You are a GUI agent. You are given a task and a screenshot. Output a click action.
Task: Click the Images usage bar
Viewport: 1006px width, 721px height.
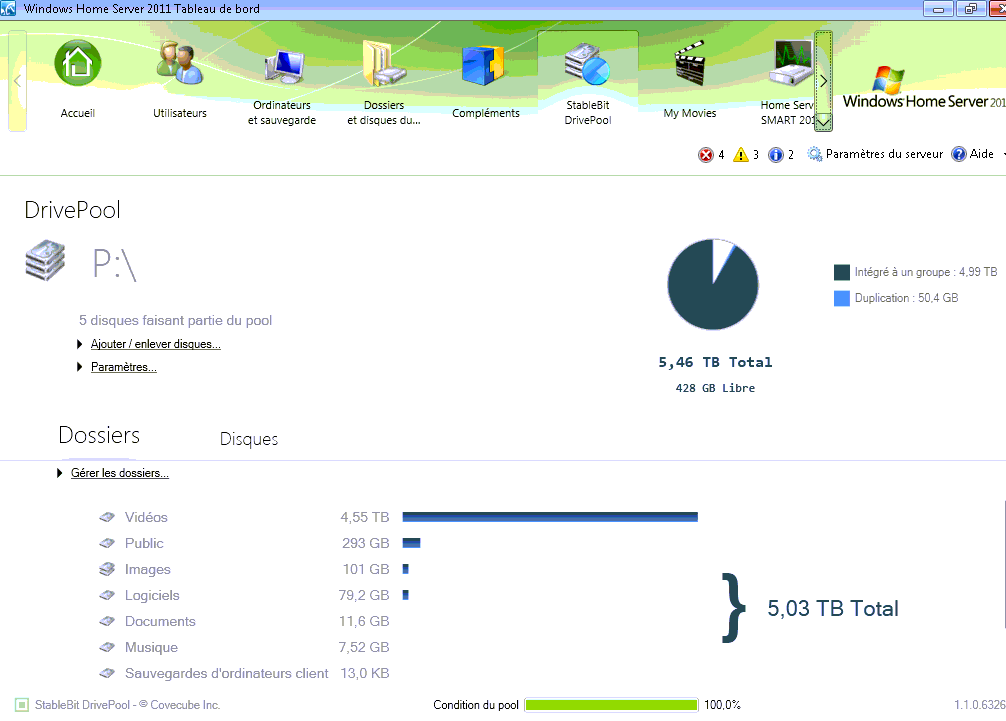pyautogui.click(x=405, y=569)
